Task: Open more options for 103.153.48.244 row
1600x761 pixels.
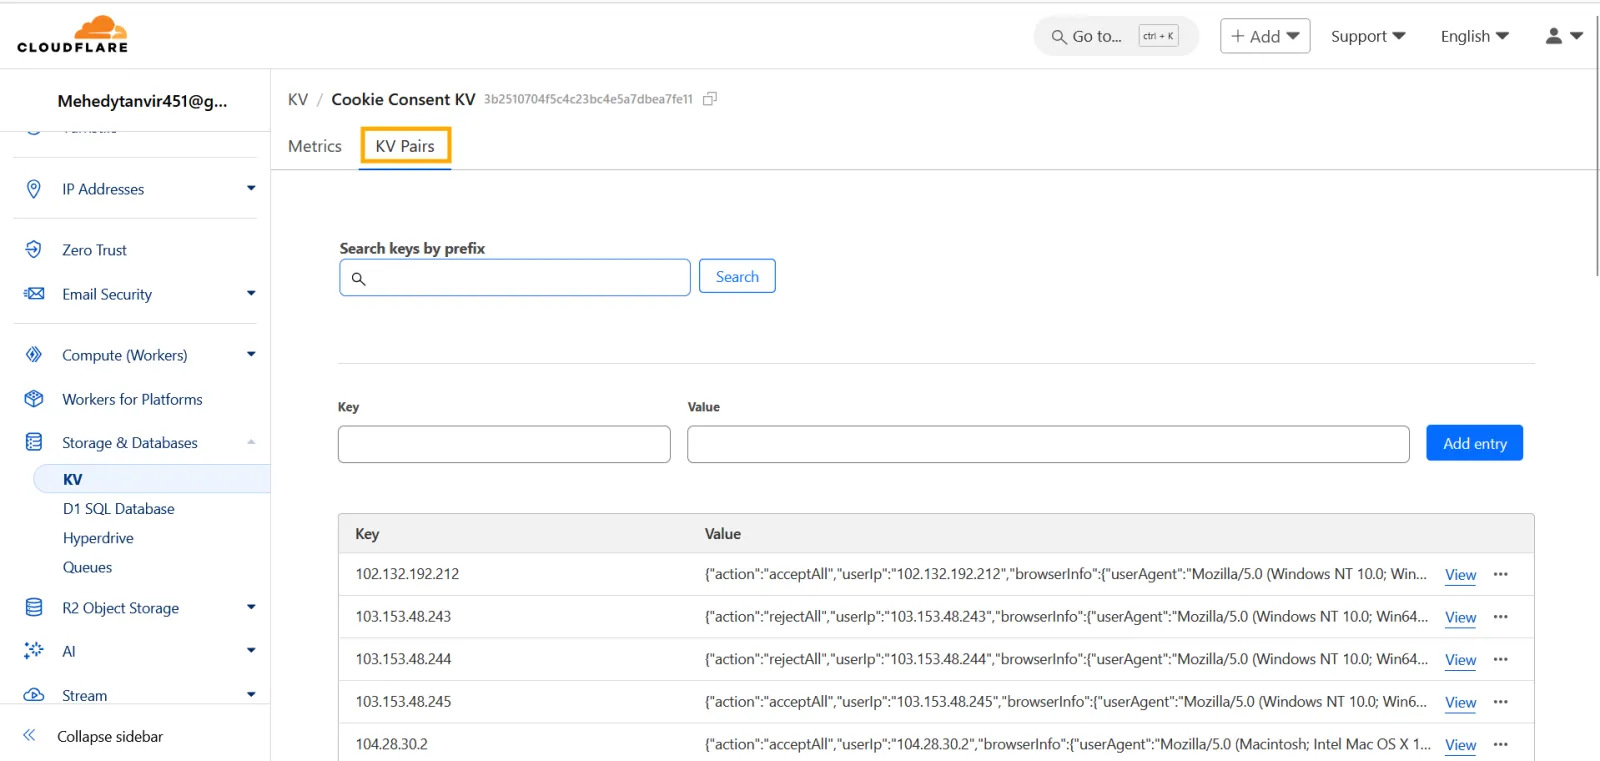Action: click(x=1500, y=659)
